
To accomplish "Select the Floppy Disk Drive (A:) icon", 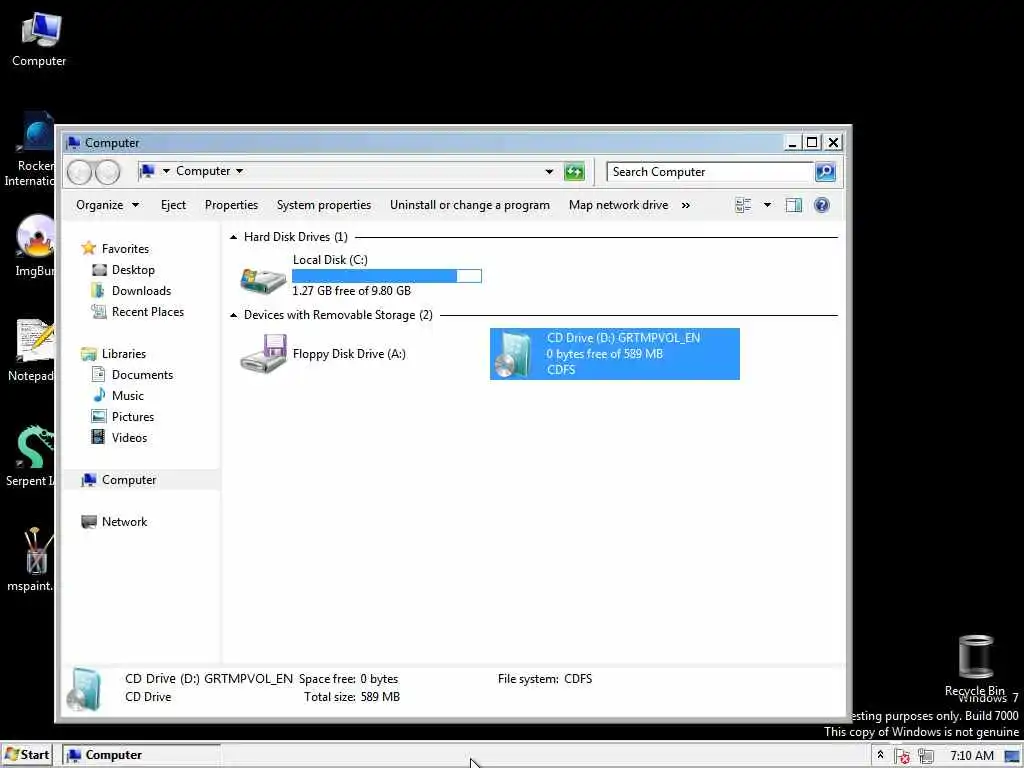I will pos(263,353).
